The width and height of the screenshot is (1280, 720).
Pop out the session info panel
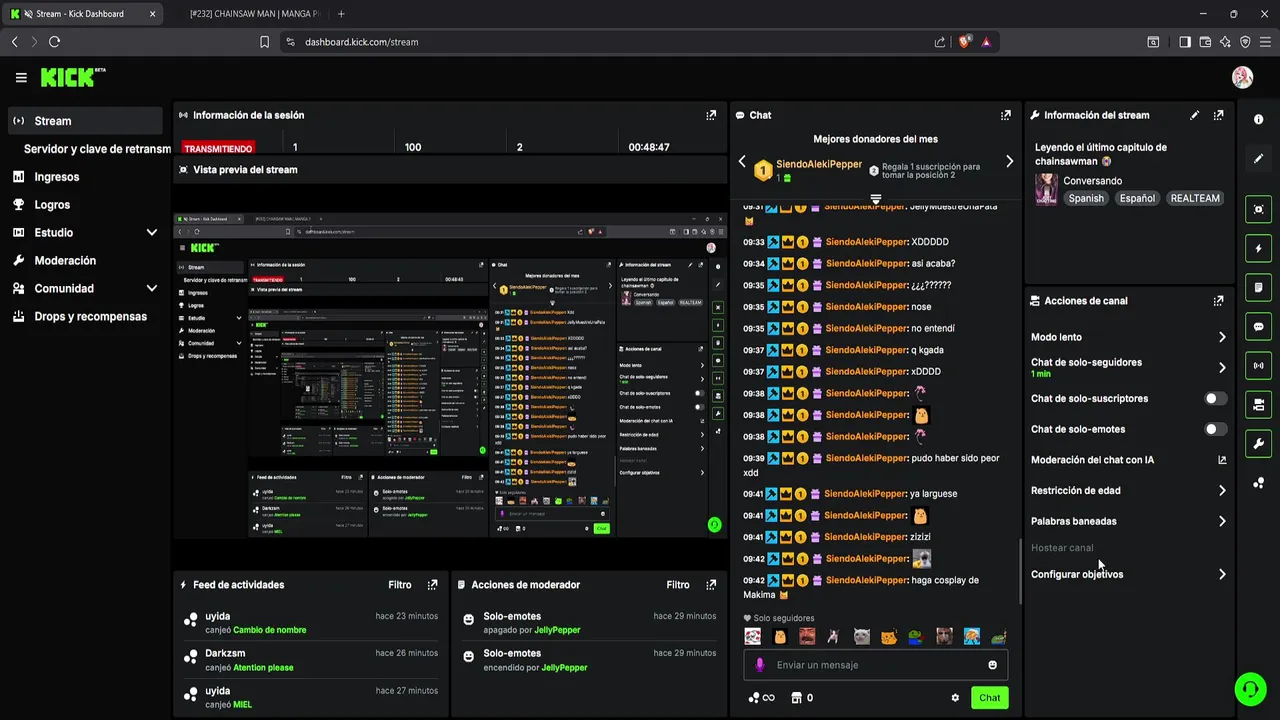pyautogui.click(x=711, y=115)
